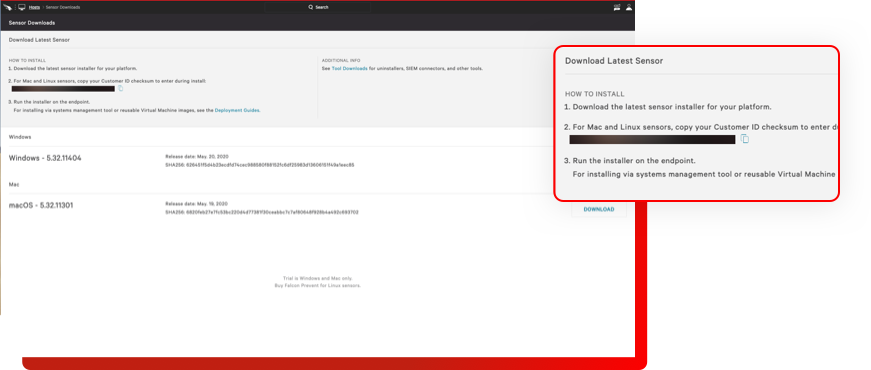
Task: Click the CrowdStrike Falcon logo
Action: click(x=7, y=7)
